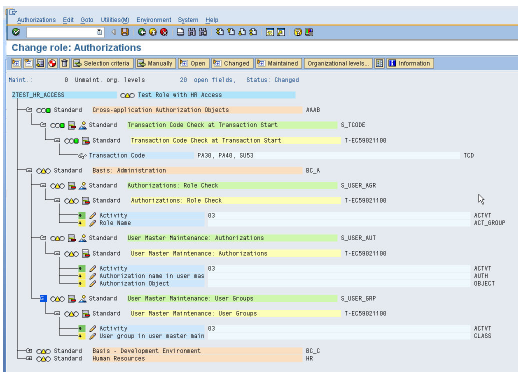Click the First Page icon
The height and width of the screenshot is (375, 526).
tap(220, 32)
